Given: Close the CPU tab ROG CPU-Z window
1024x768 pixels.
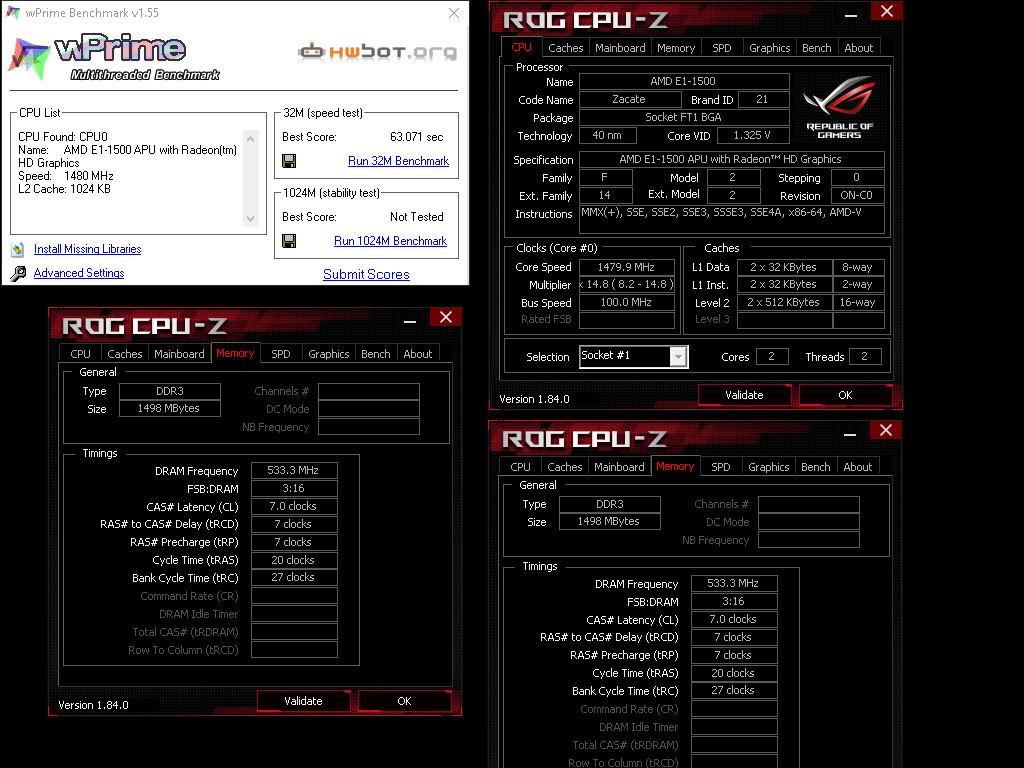Looking at the screenshot, I should (887, 11).
